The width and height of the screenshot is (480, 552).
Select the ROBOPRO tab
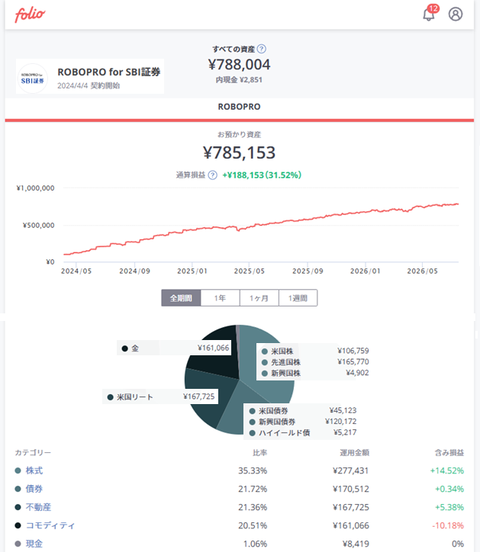point(239,107)
